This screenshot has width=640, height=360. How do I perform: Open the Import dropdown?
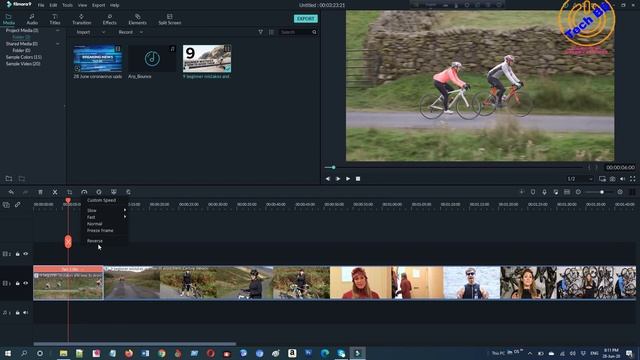[91, 32]
